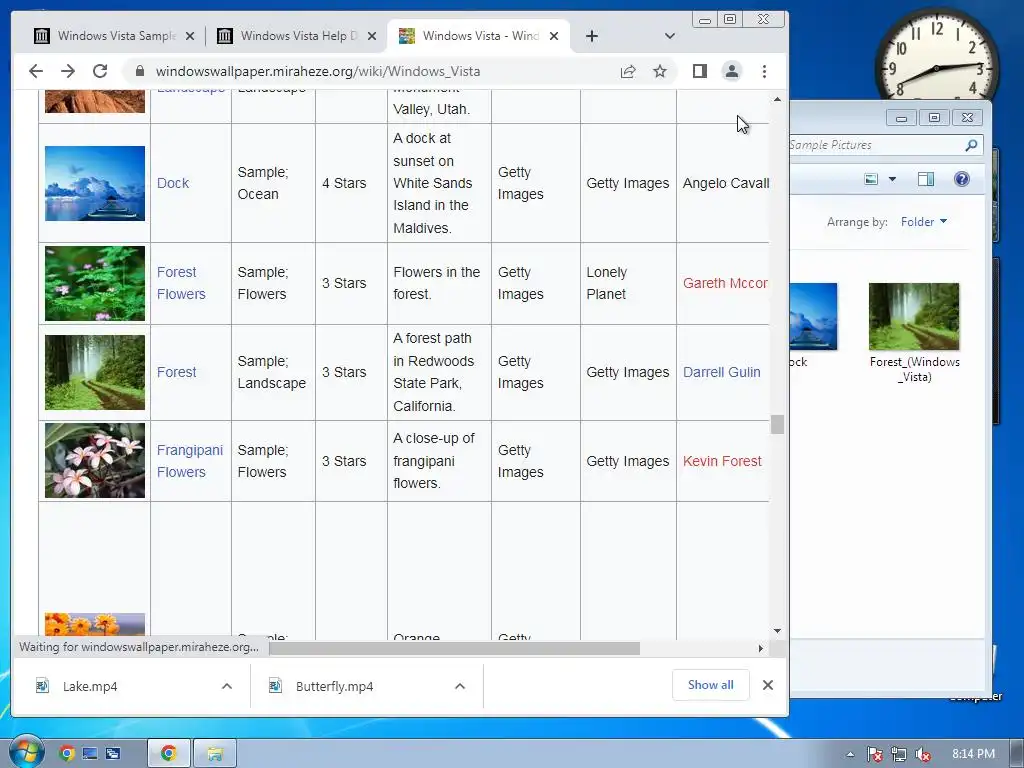The image size is (1024, 768).
Task: Click Show desktop quick launch icon
Action: click(x=89, y=754)
